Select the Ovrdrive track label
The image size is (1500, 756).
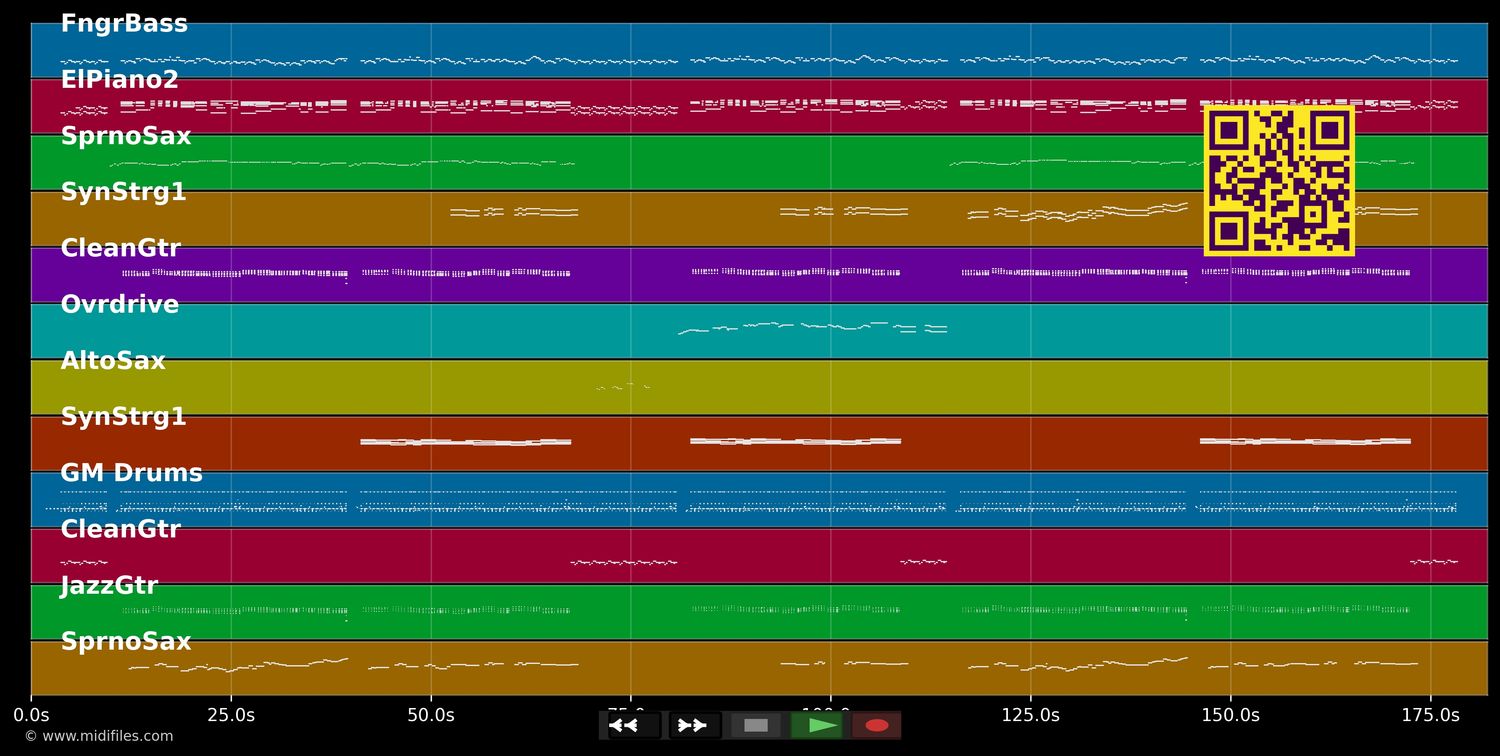(119, 305)
